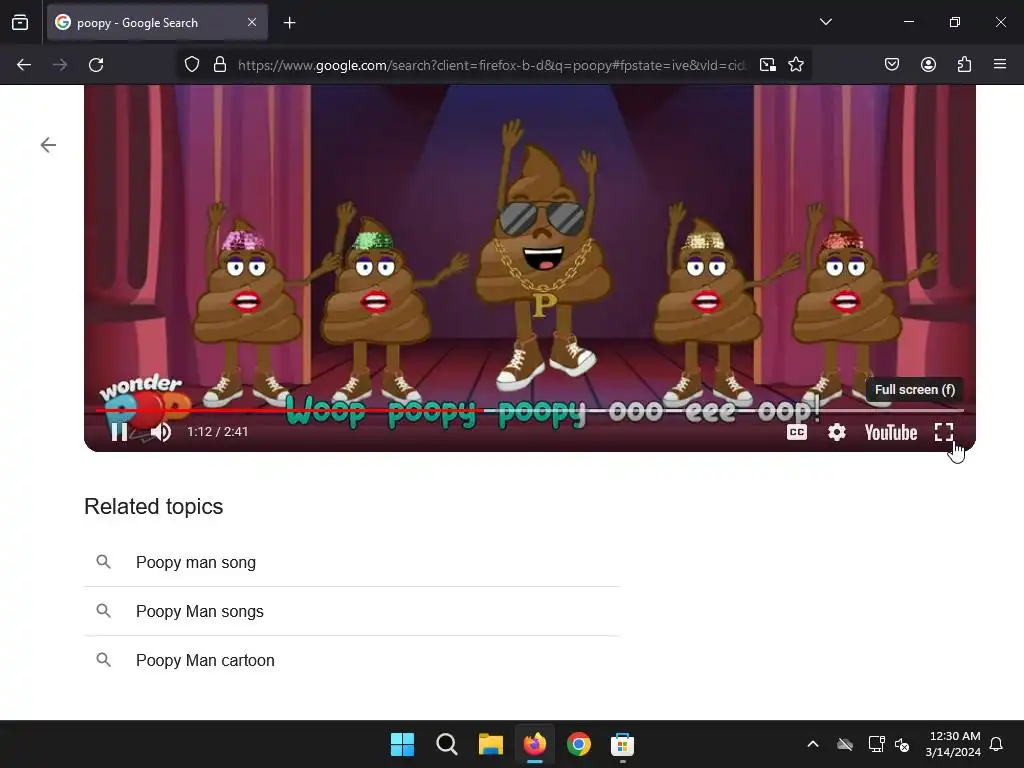Image resolution: width=1024 pixels, height=768 pixels.
Task: Open network status tray icon
Action: coord(876,744)
